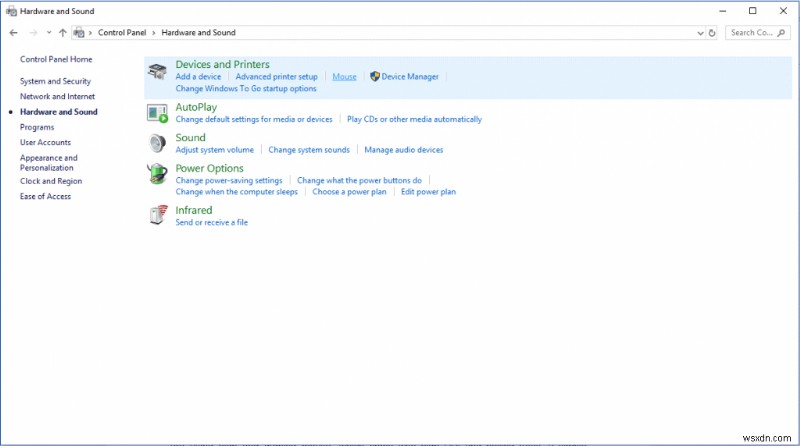
Task: Select Hardware and Sound in the sidebar
Action: [x=59, y=112]
